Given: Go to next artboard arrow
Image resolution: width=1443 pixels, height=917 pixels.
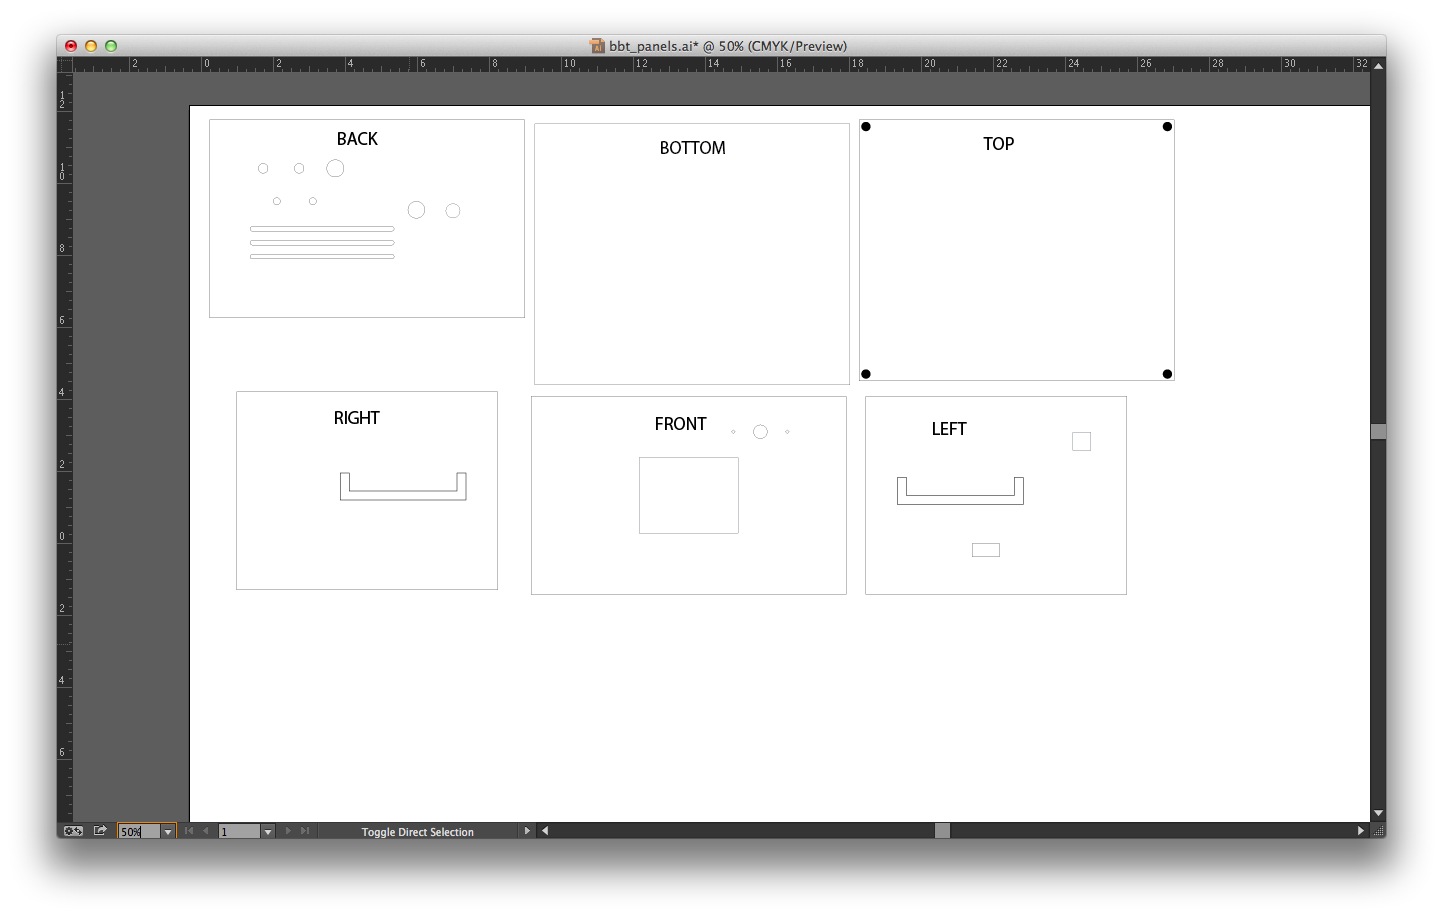Looking at the screenshot, I should [x=288, y=831].
